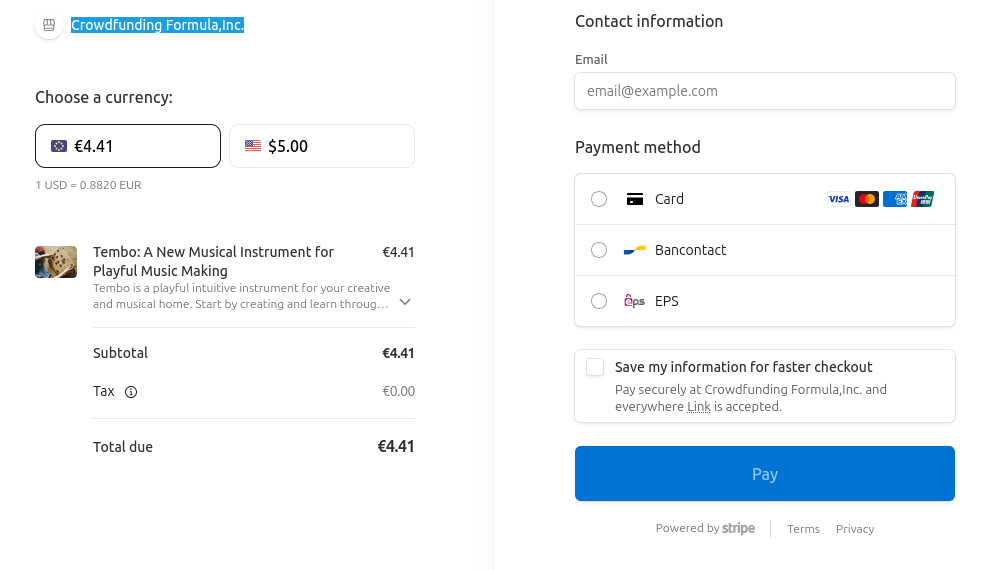The height and width of the screenshot is (570, 986).
Task: Click the merchant storefront icon
Action: tap(49, 25)
